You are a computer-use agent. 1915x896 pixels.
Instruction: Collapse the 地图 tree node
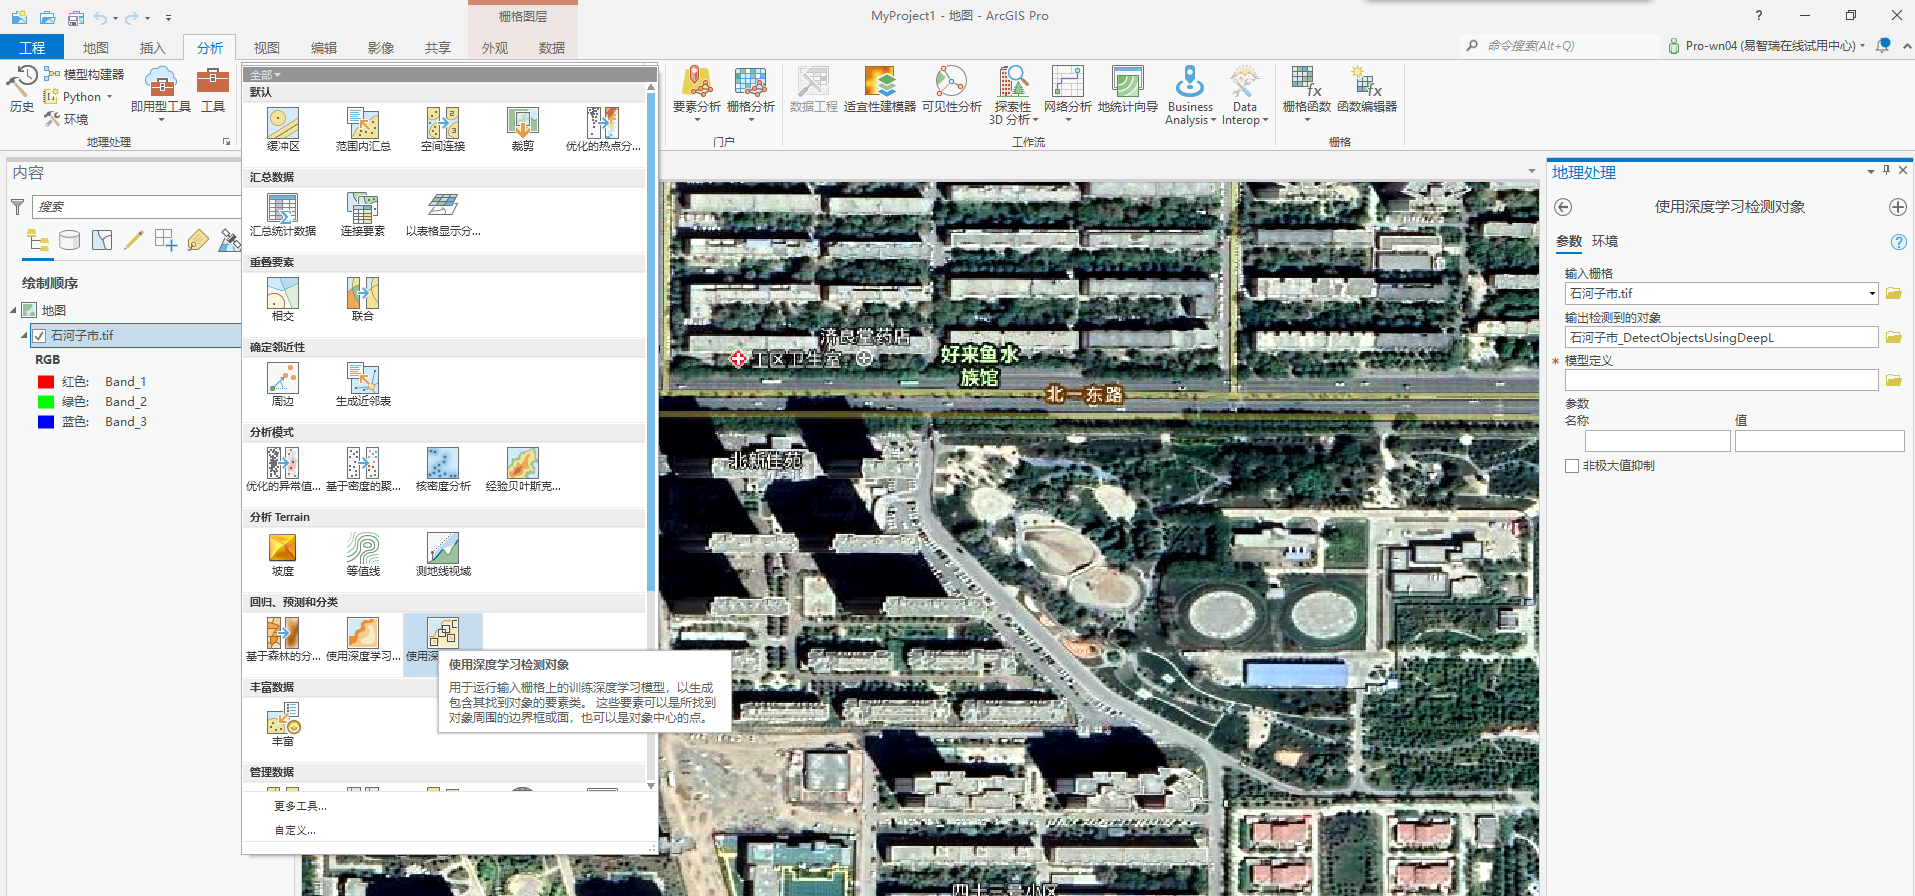click(x=14, y=311)
